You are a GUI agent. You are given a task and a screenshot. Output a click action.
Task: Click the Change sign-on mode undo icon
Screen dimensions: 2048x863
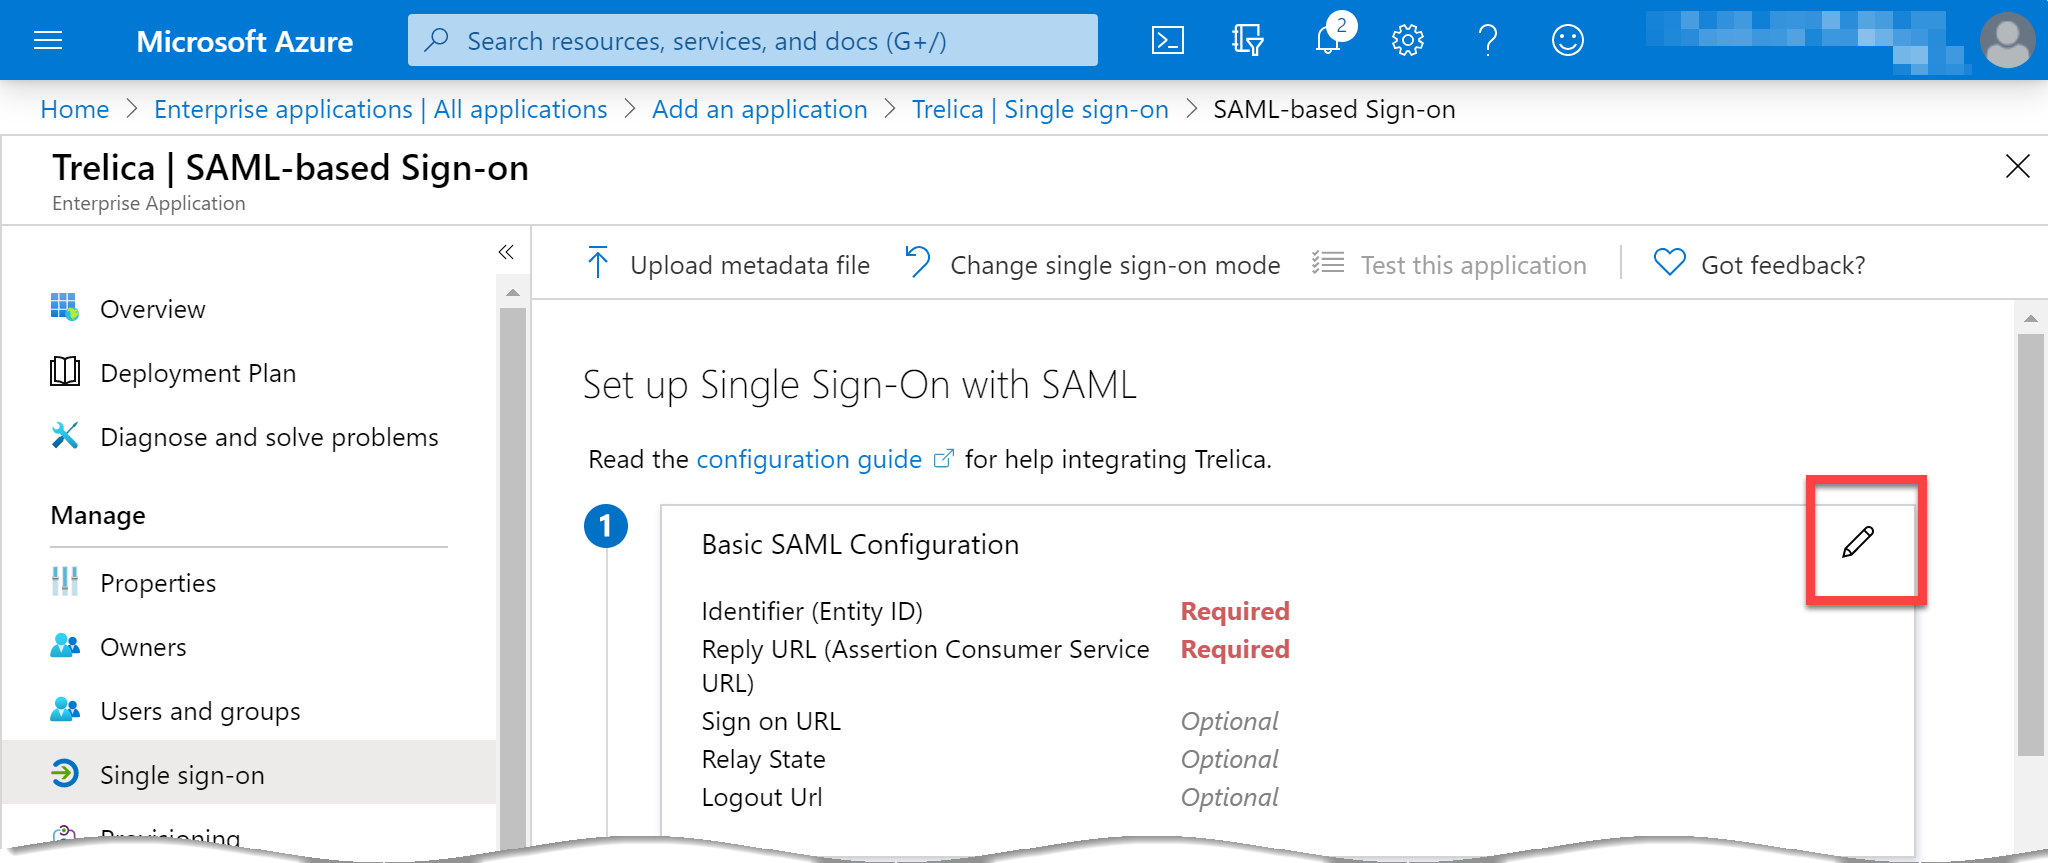(918, 262)
